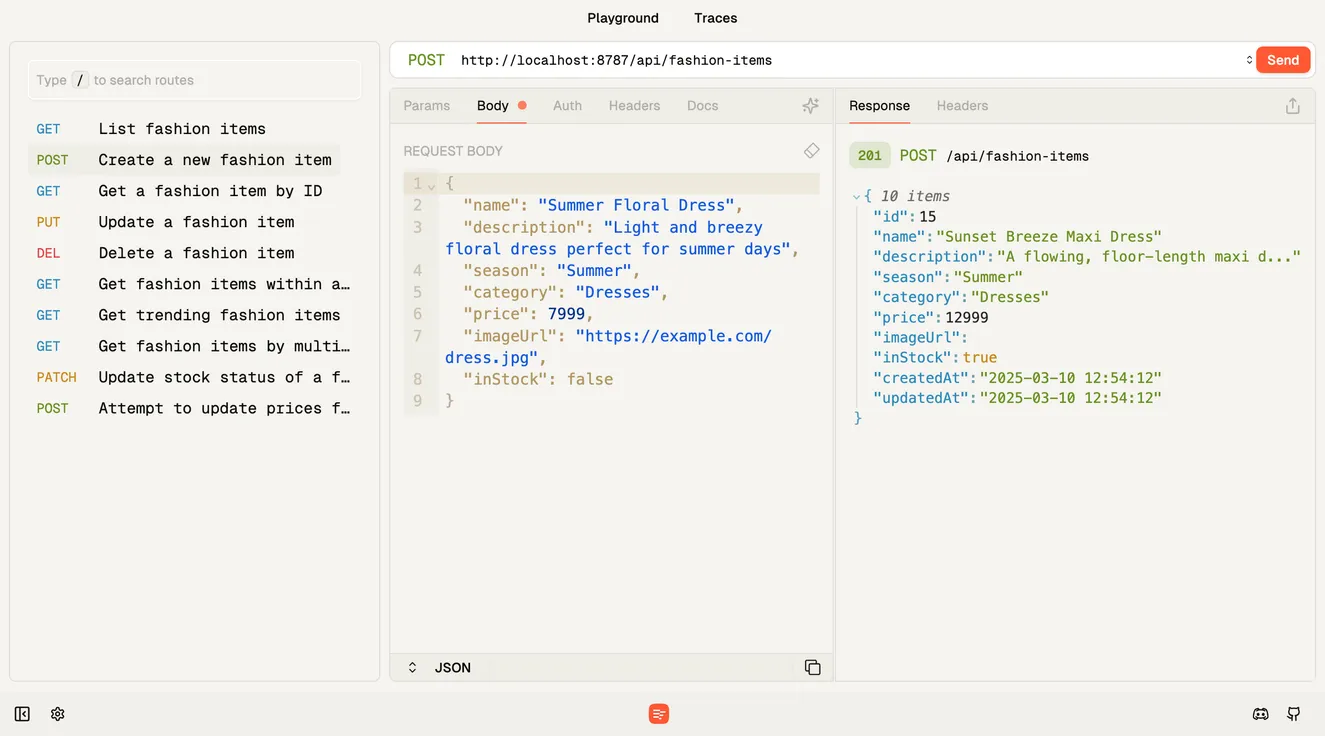Image resolution: width=1325 pixels, height=736 pixels.
Task: Toggle the sidebar panel icon
Action: [x=22, y=714]
